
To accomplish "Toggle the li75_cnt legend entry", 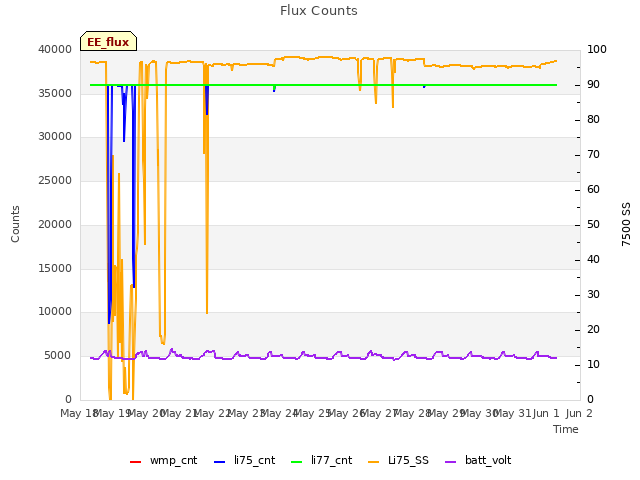I will pyautogui.click(x=244, y=460).
